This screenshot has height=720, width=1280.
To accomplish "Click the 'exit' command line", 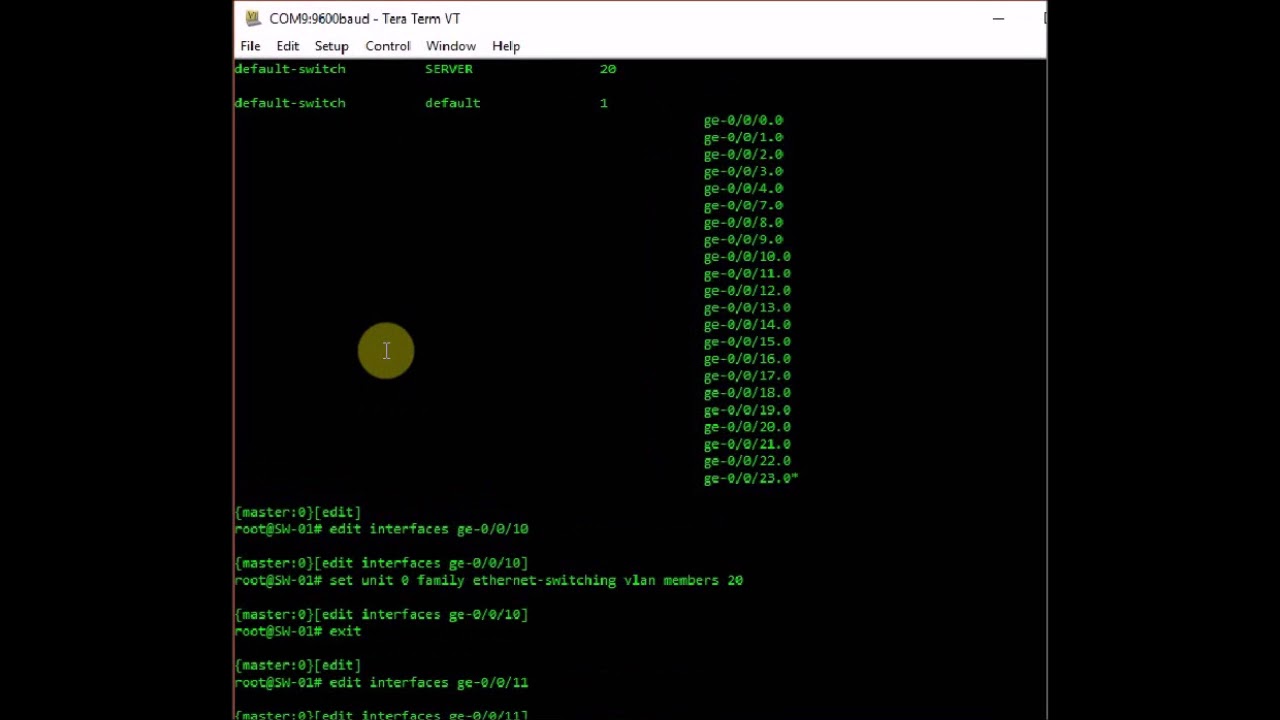I will [x=345, y=631].
